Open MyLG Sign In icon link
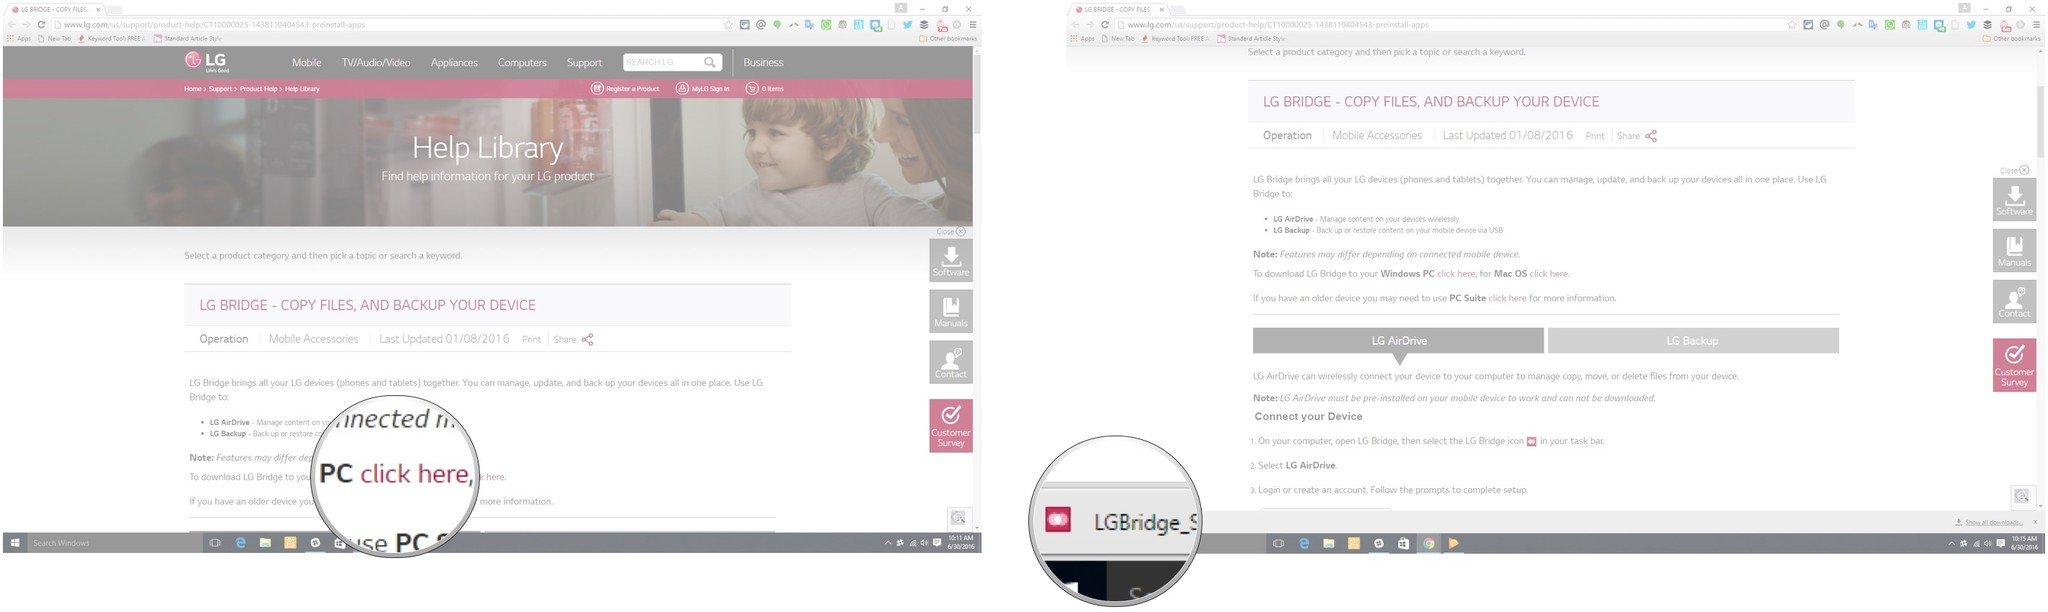The image size is (2048, 612). pyautogui.click(x=703, y=89)
